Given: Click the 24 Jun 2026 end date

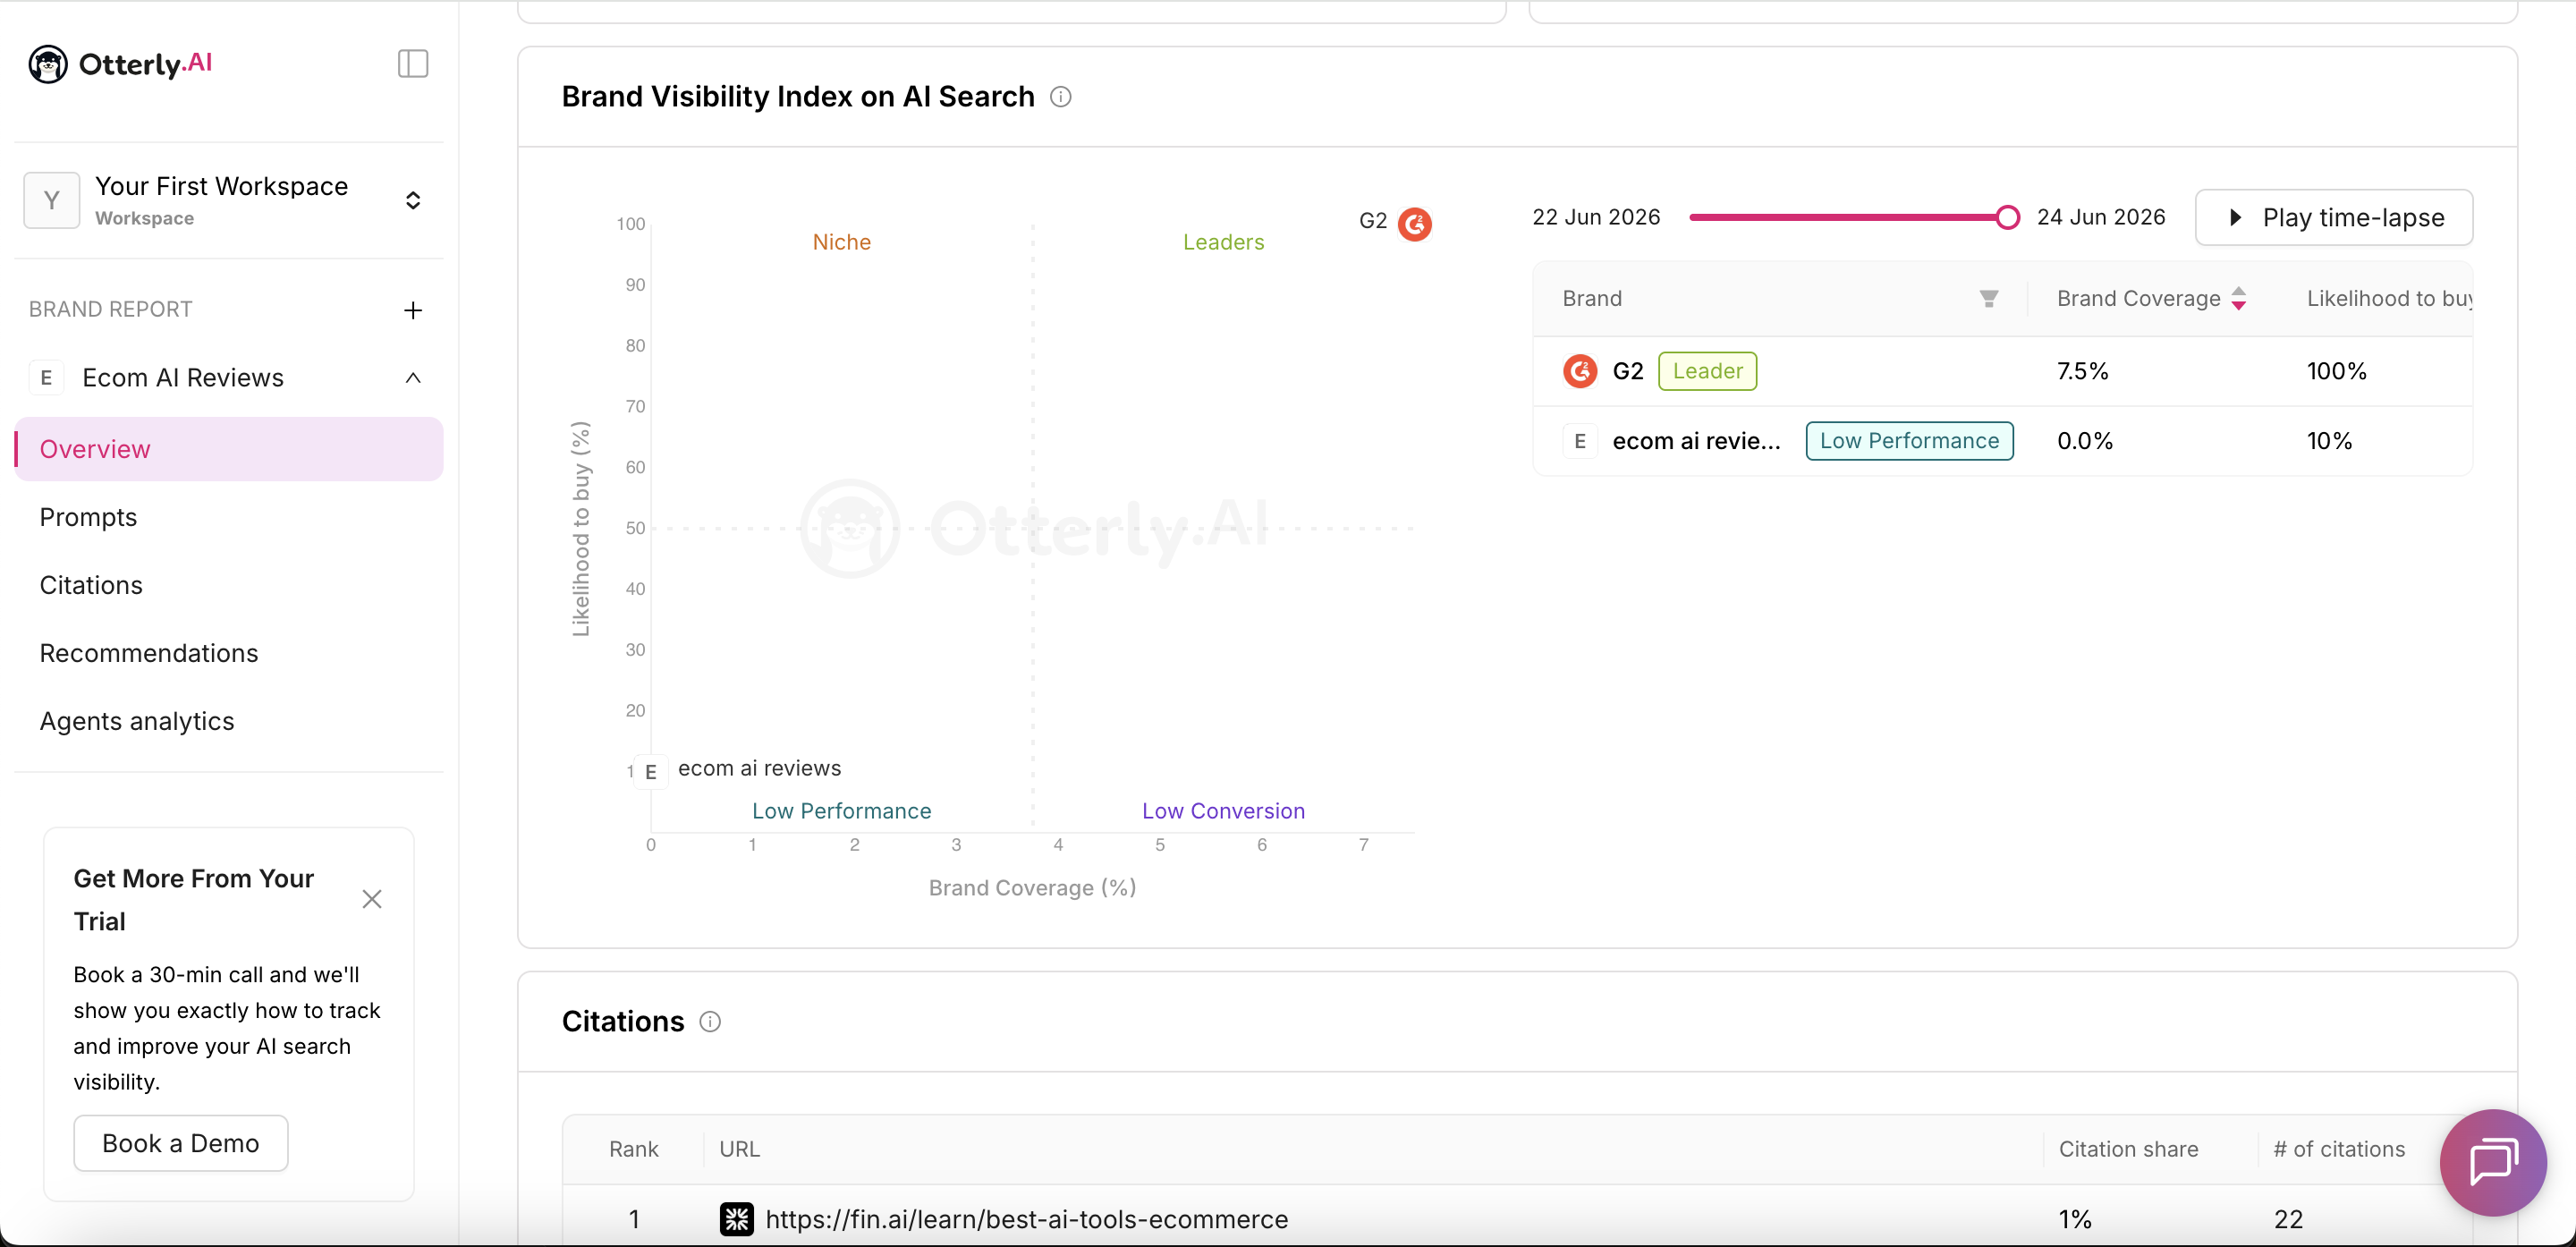Looking at the screenshot, I should tap(2101, 217).
